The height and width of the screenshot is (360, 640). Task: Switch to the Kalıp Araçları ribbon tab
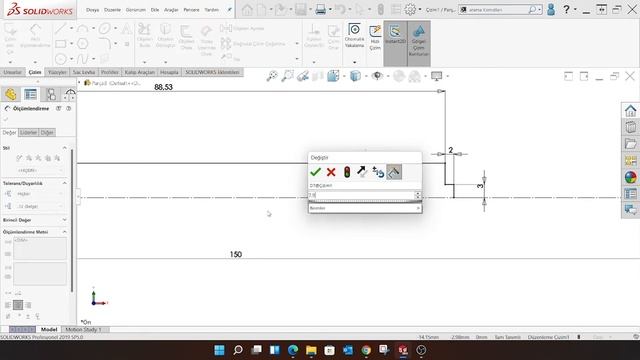140,72
